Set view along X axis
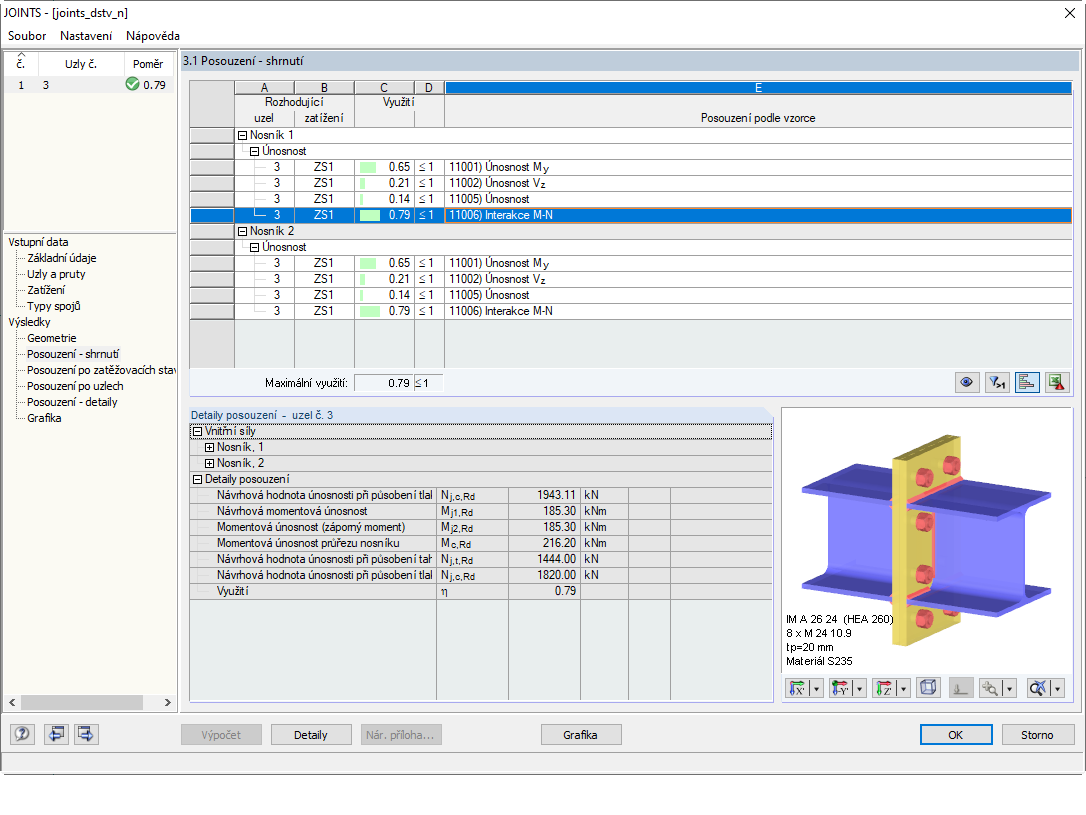1086x815 pixels. click(798, 688)
